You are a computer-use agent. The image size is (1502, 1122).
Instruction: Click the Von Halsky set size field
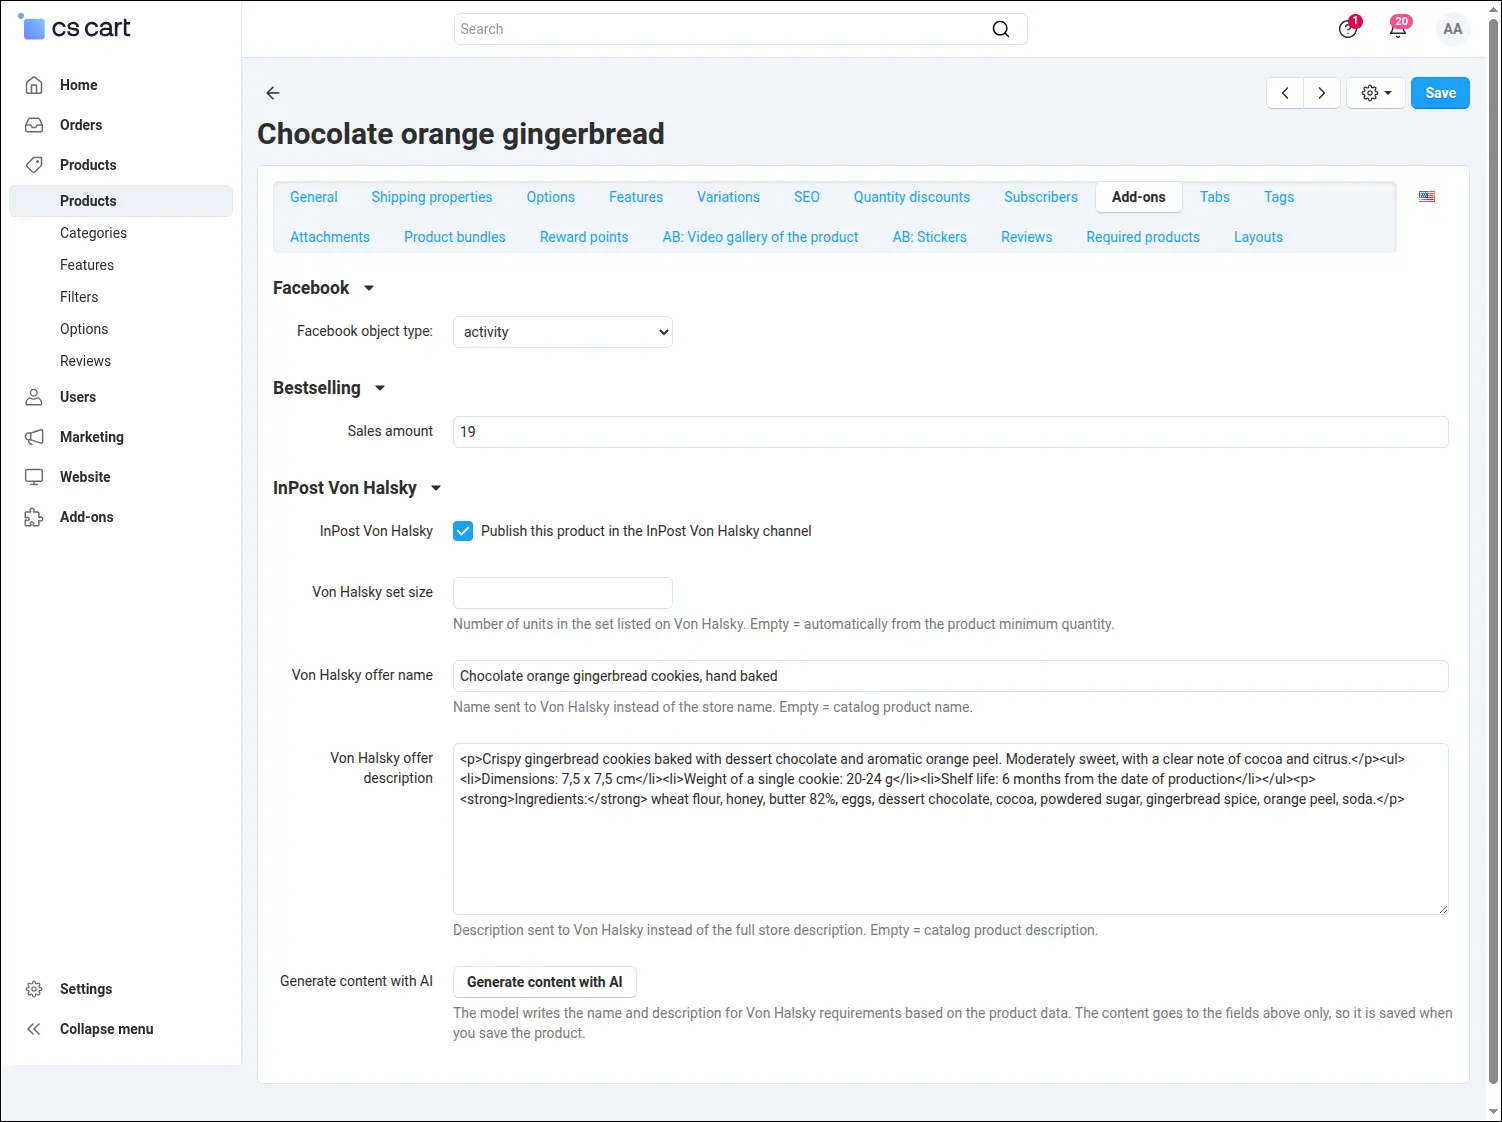[x=563, y=593]
